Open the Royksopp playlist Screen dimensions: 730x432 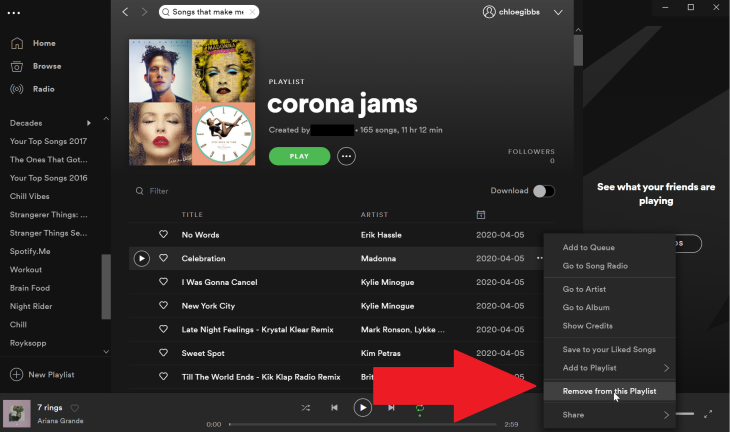pos(28,343)
